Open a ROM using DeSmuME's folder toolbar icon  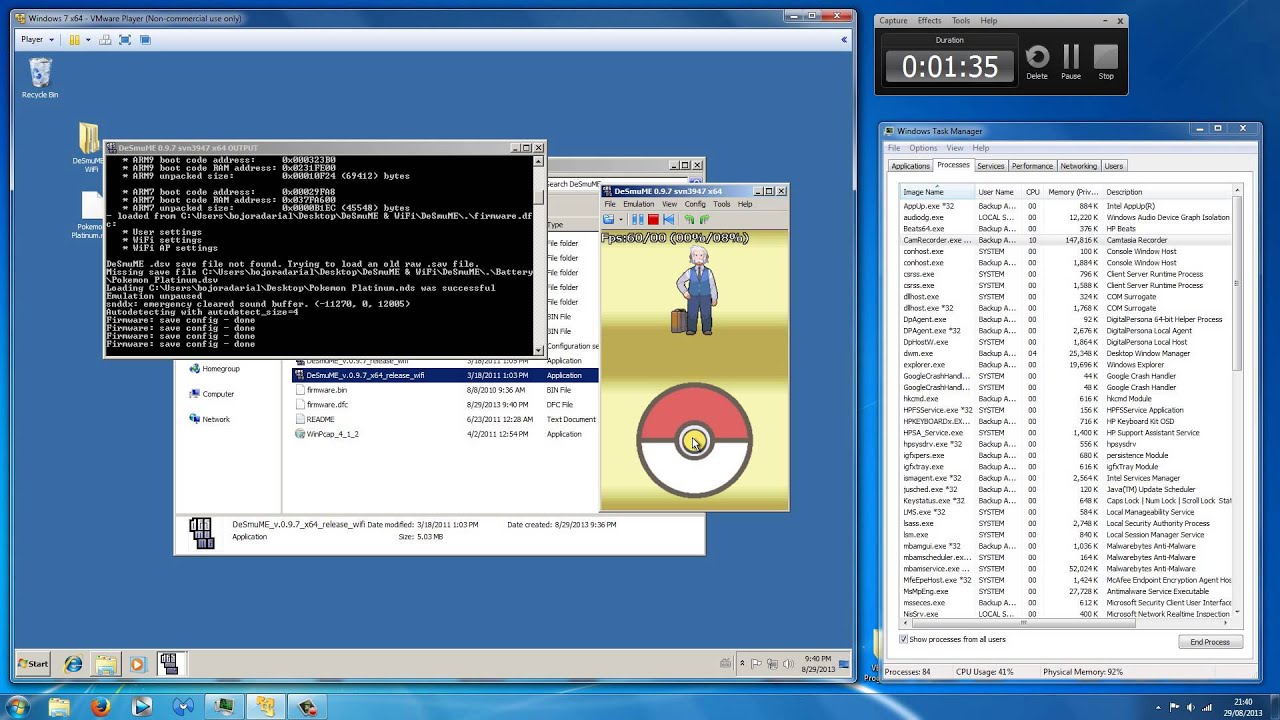(609, 219)
